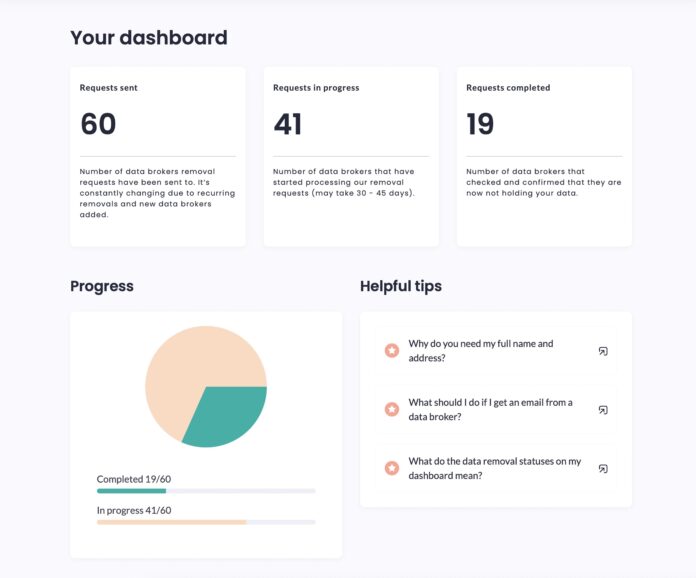Open 'What do the data removal statuses' tip
The width and height of the screenshot is (696, 578).
coord(495,468)
